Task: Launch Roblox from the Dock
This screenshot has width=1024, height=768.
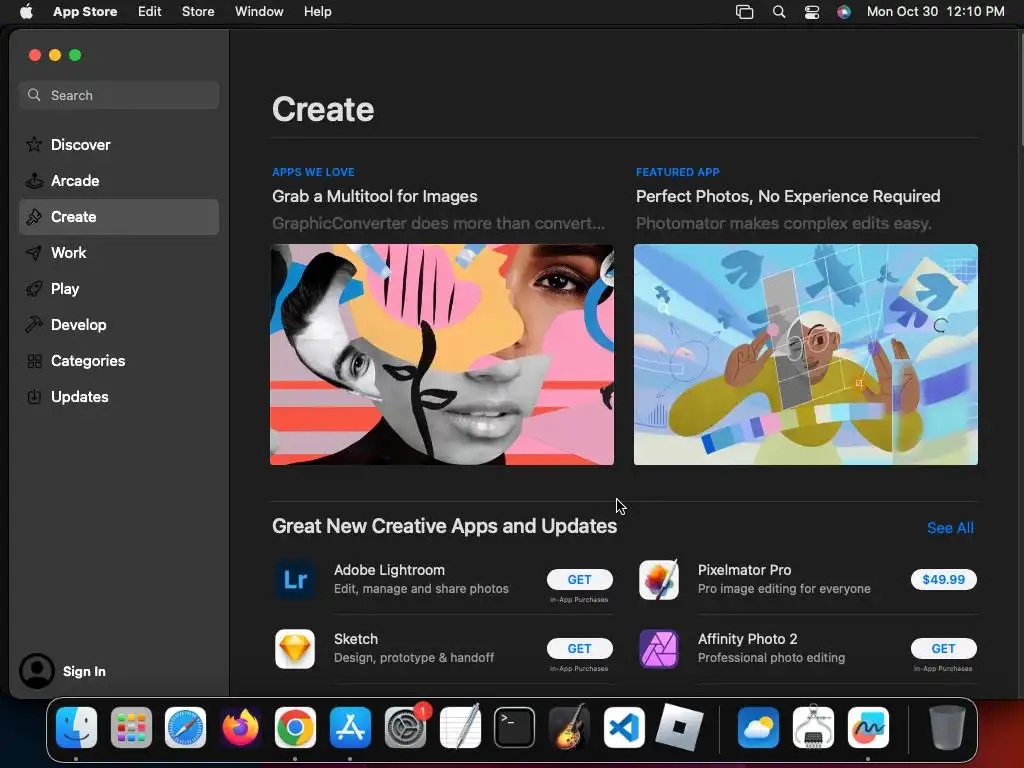Action: click(x=679, y=727)
